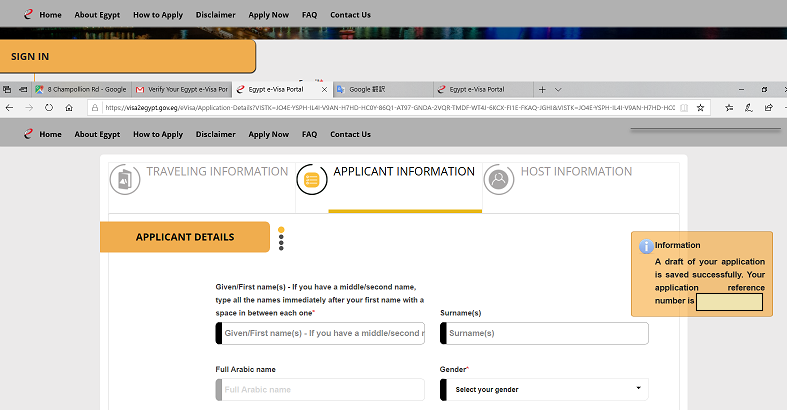Click the Surname(s) input field
Screen dimensions: 787x410
point(544,333)
